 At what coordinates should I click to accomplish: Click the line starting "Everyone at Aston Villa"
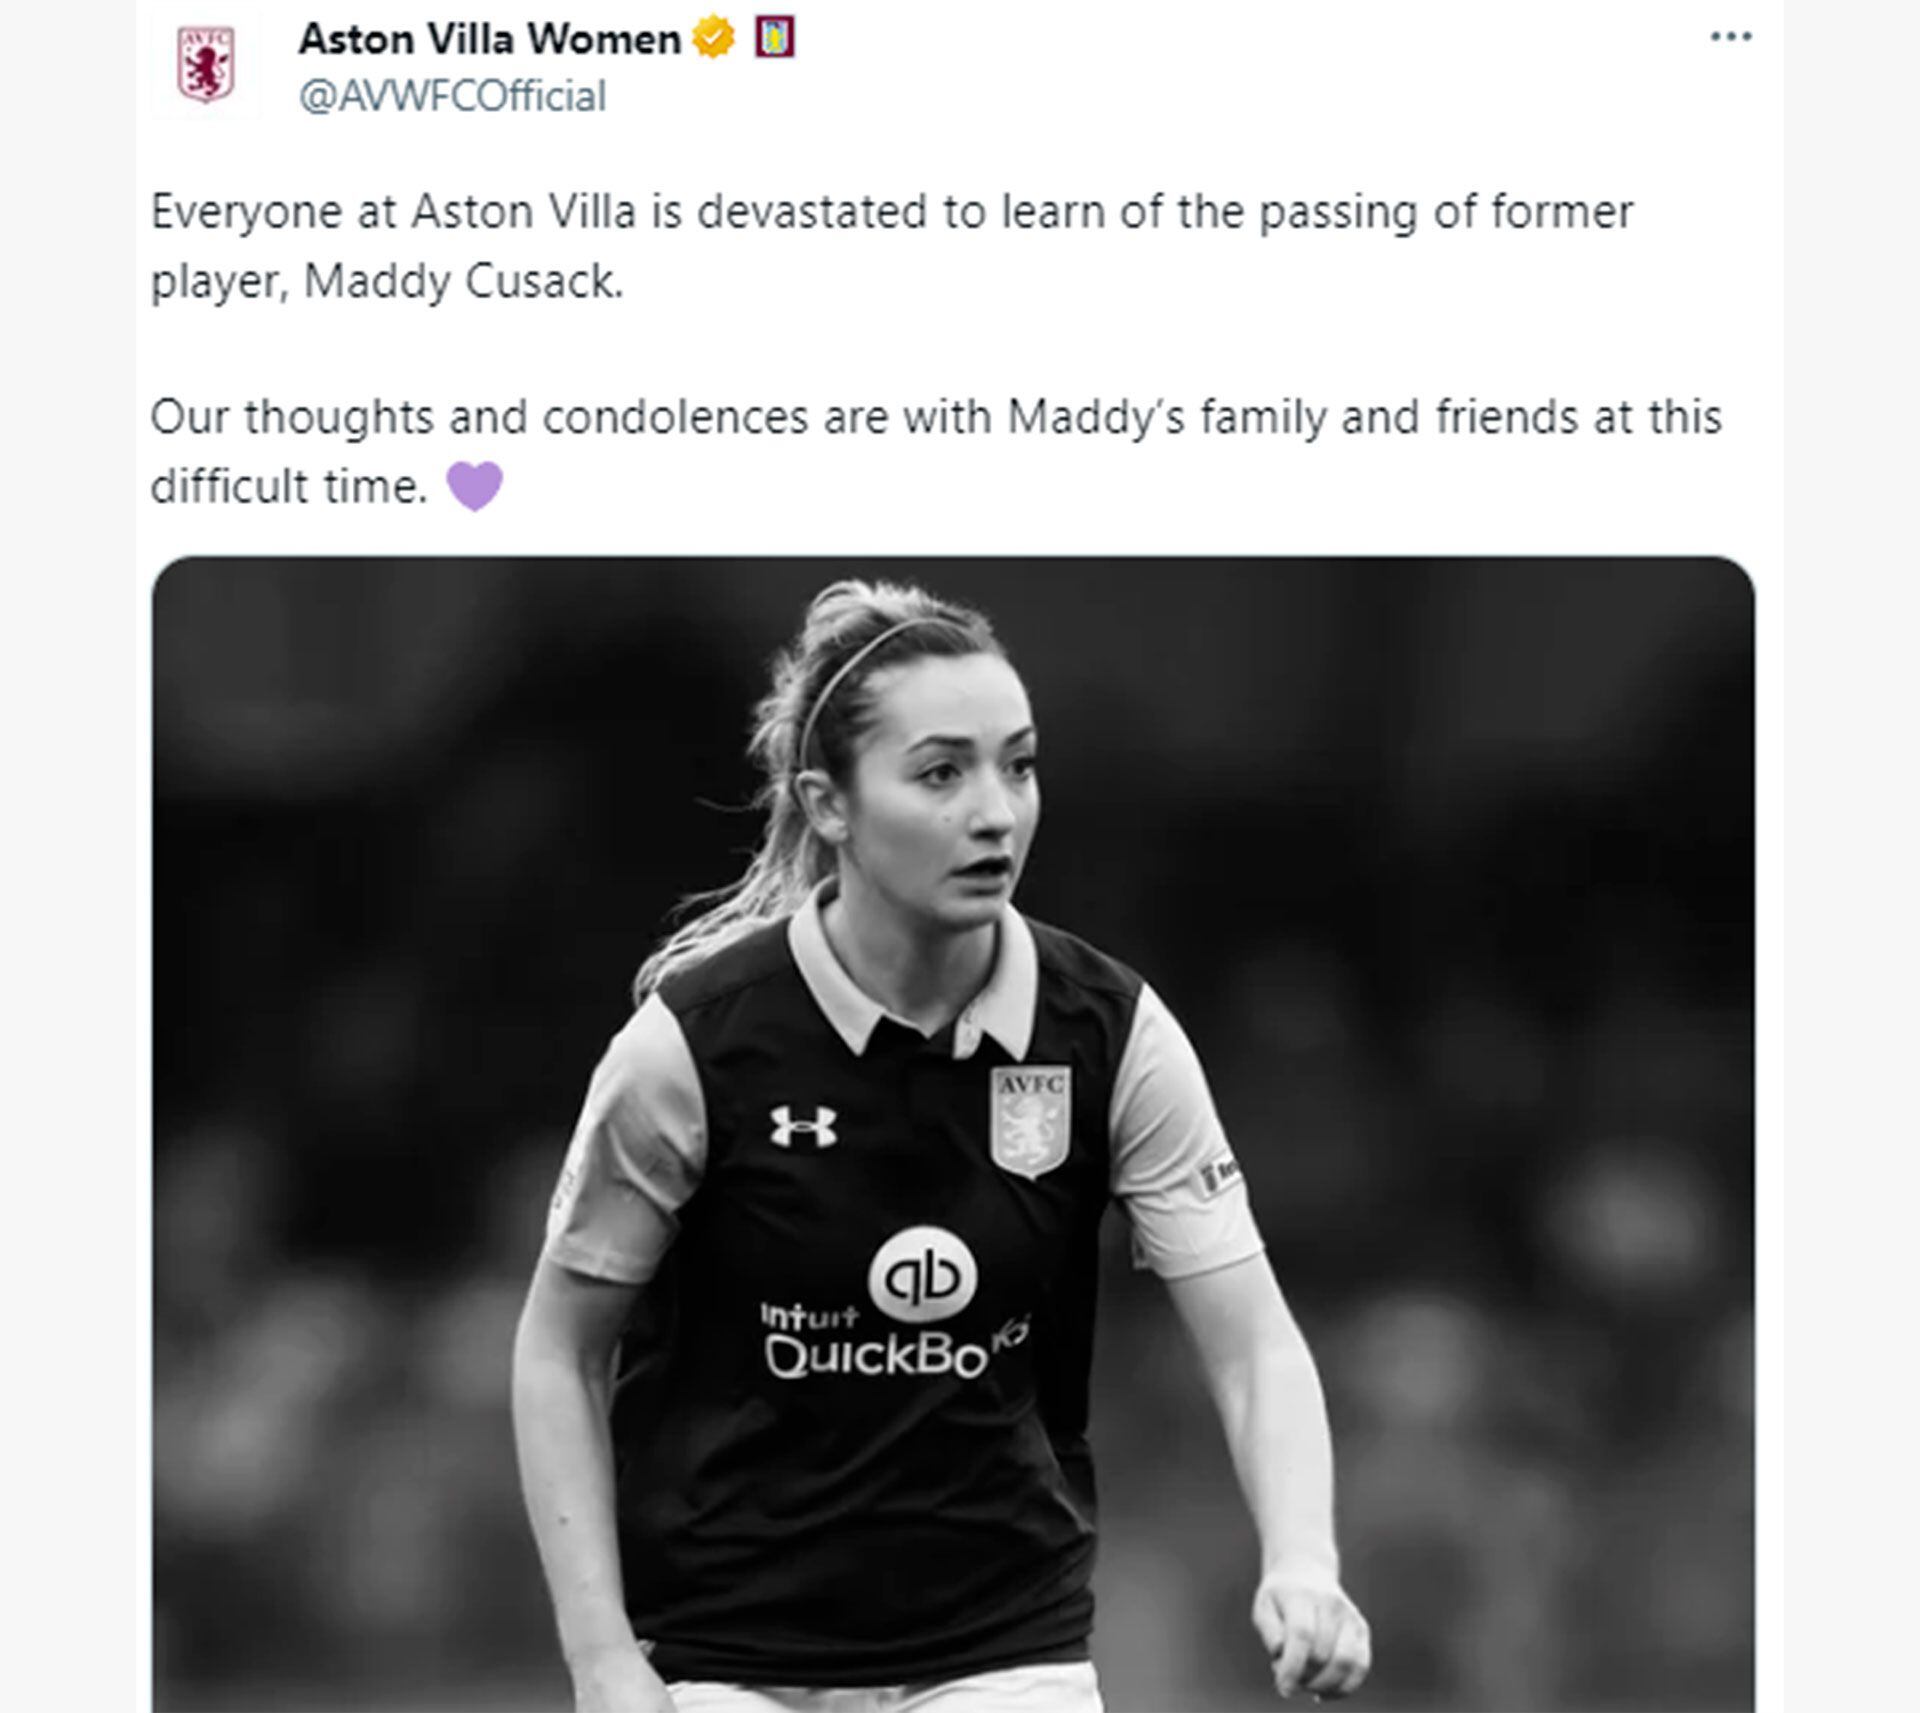[x=891, y=212]
